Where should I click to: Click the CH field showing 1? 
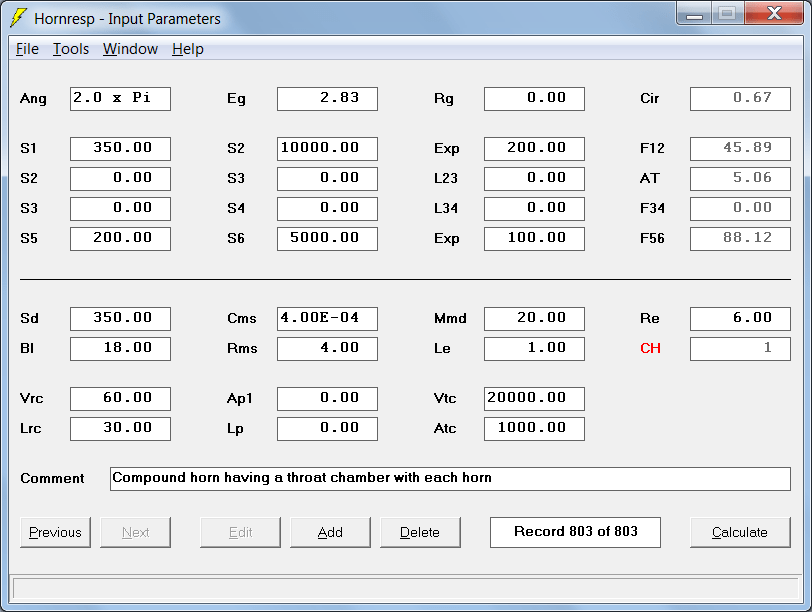pyautogui.click(x=741, y=348)
